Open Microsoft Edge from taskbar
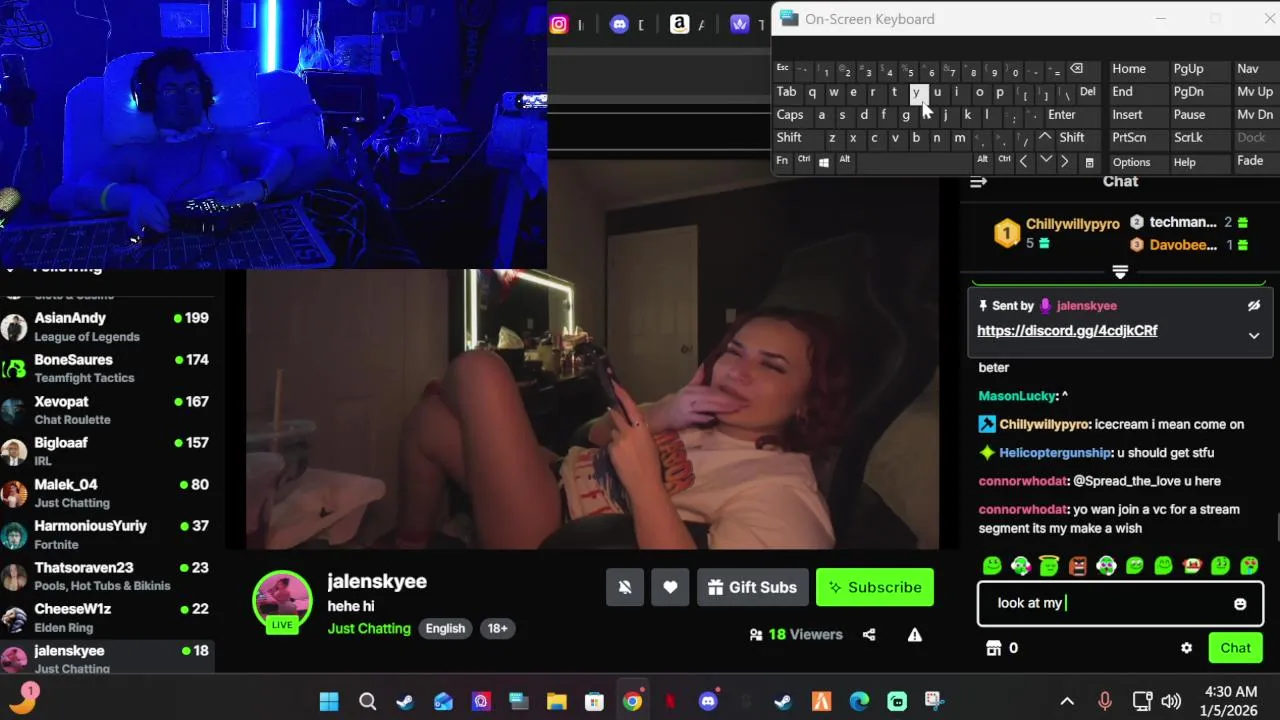The image size is (1280, 720). [860, 702]
